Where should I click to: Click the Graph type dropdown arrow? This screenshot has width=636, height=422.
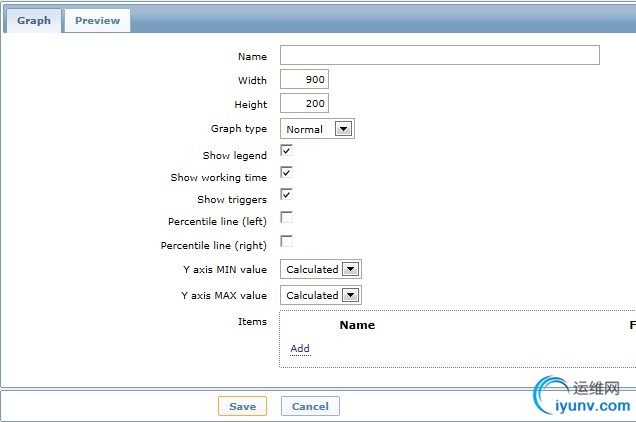point(343,129)
